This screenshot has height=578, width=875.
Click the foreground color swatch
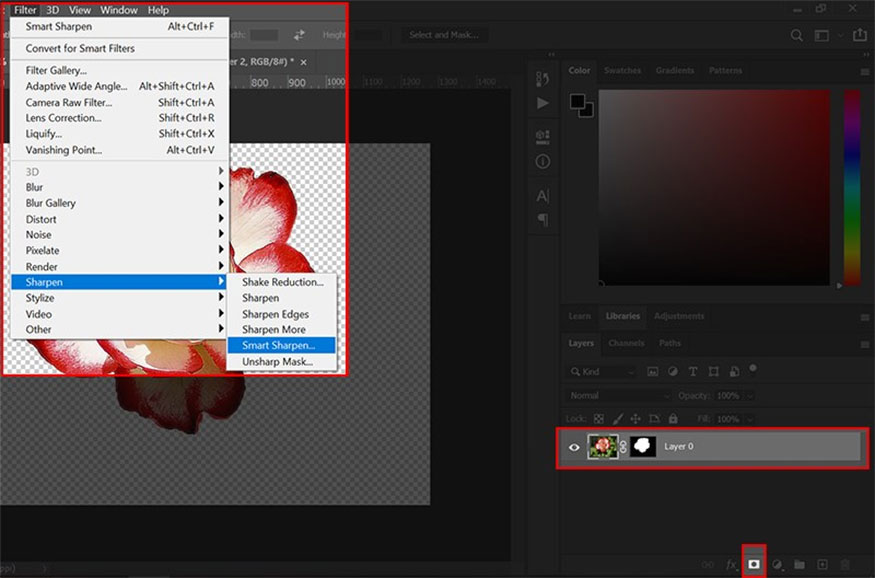click(578, 102)
